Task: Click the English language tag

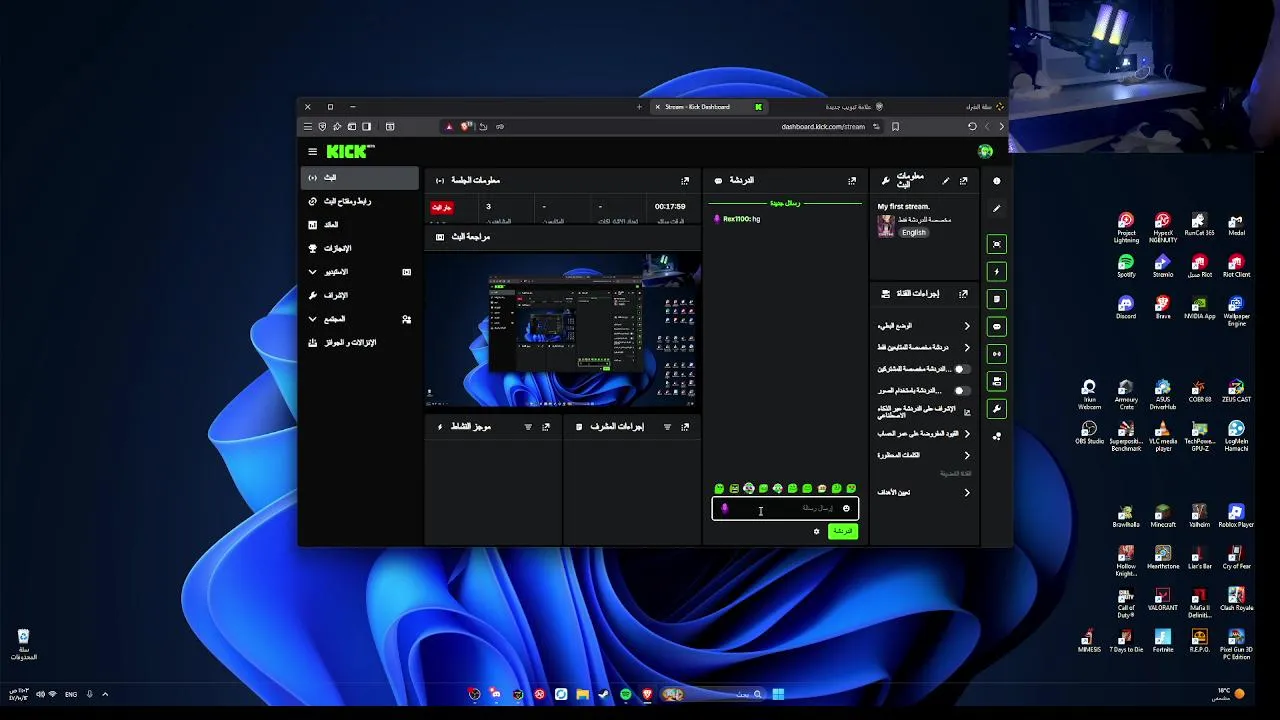Action: [913, 232]
